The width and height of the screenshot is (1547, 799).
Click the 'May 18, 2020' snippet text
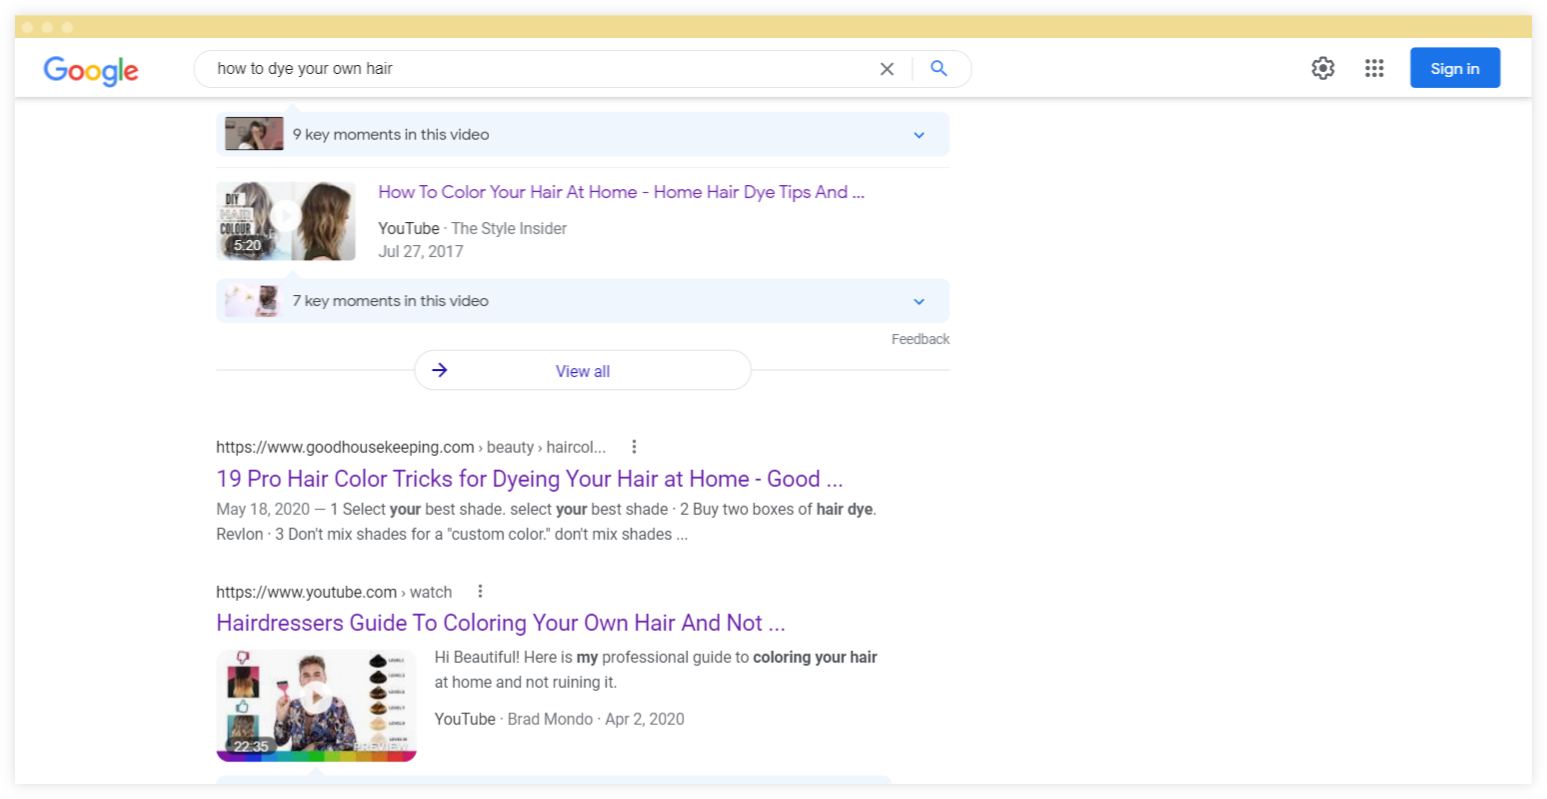(263, 509)
